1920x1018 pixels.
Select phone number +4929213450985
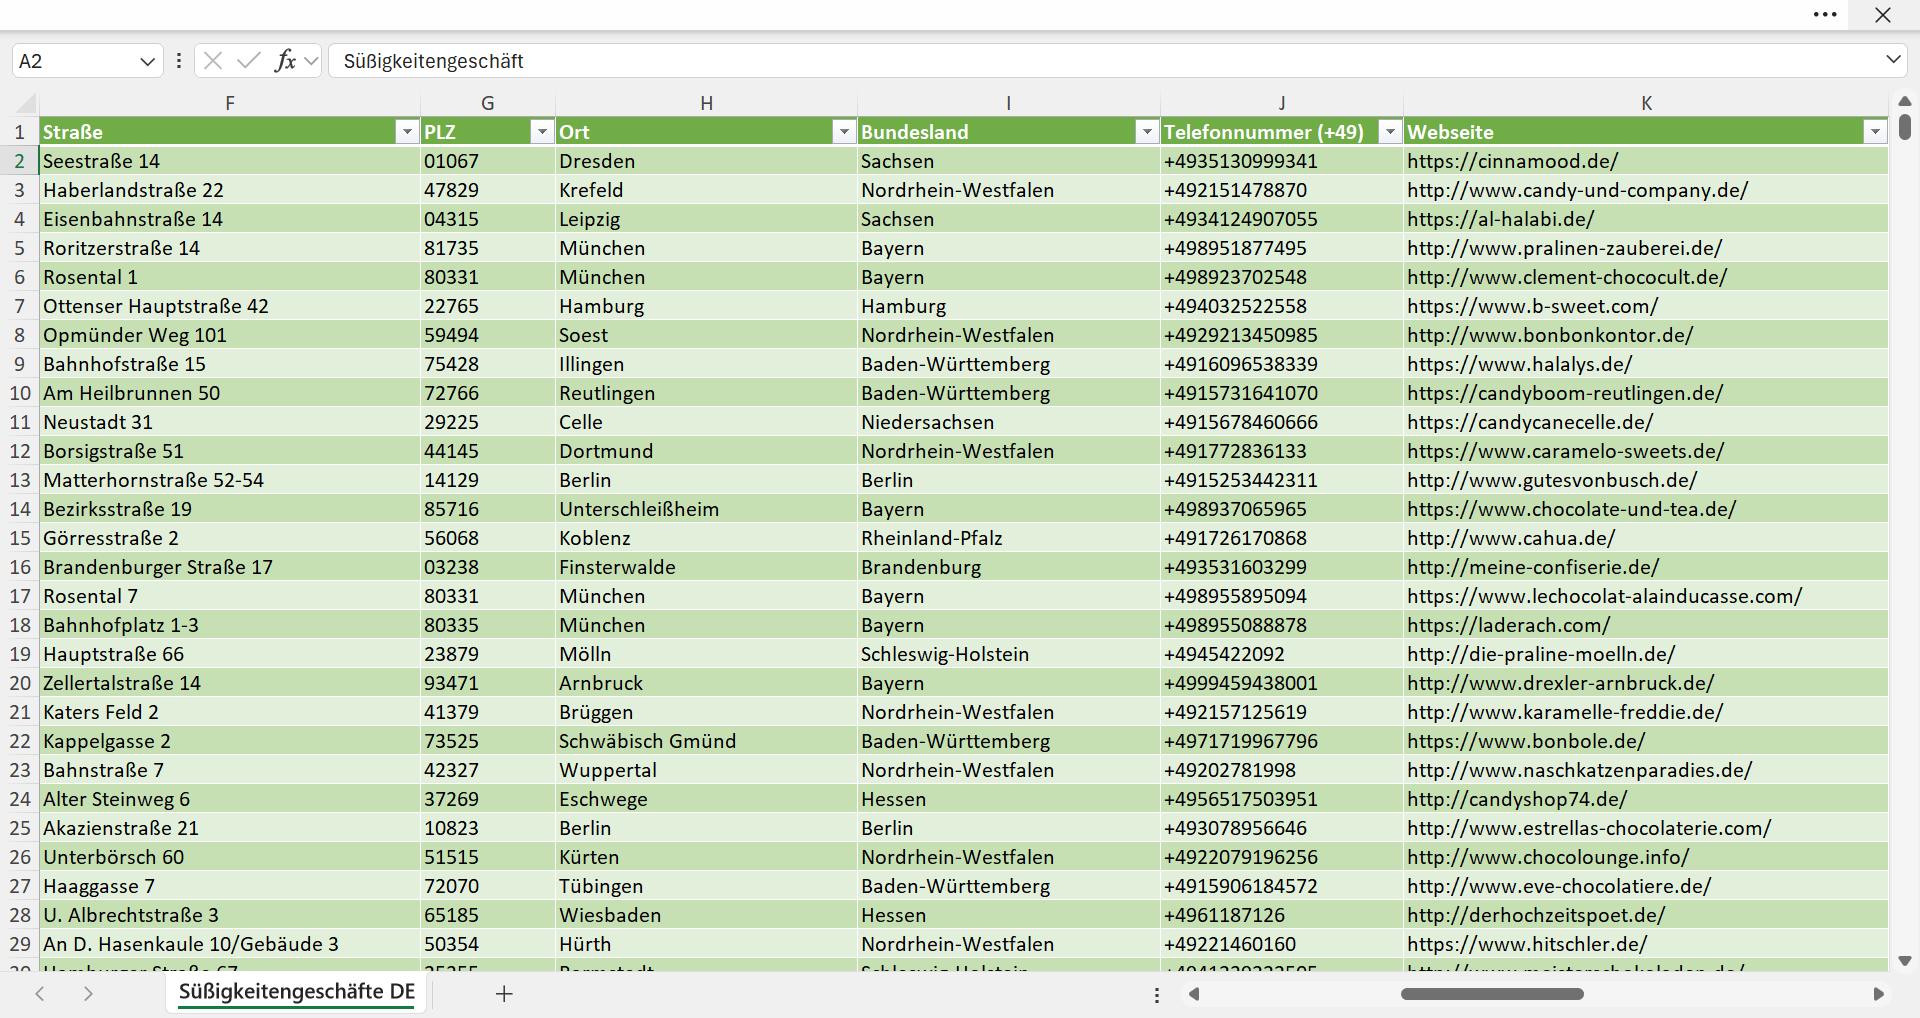tap(1282, 335)
